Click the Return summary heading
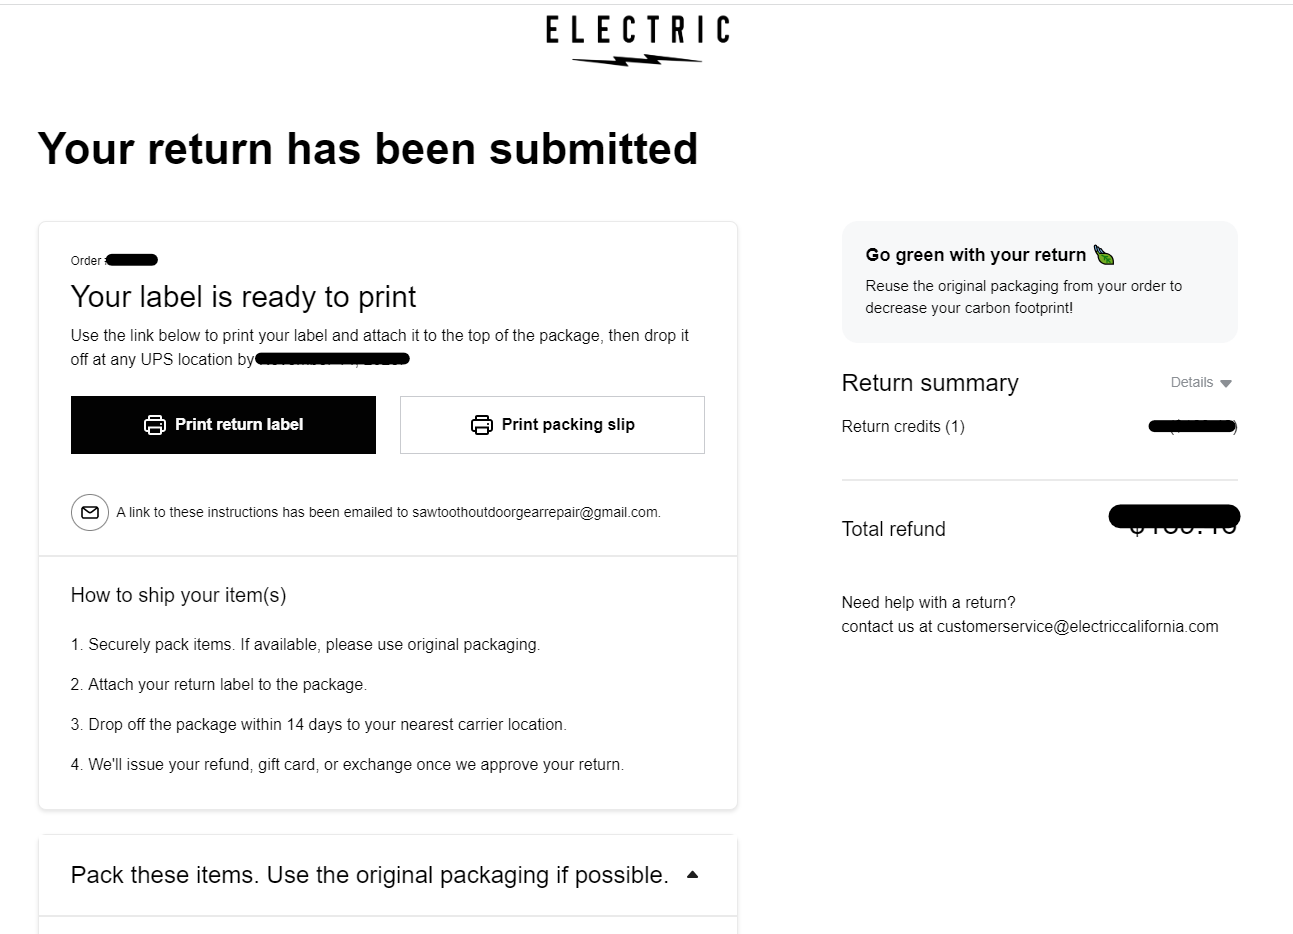 point(930,383)
